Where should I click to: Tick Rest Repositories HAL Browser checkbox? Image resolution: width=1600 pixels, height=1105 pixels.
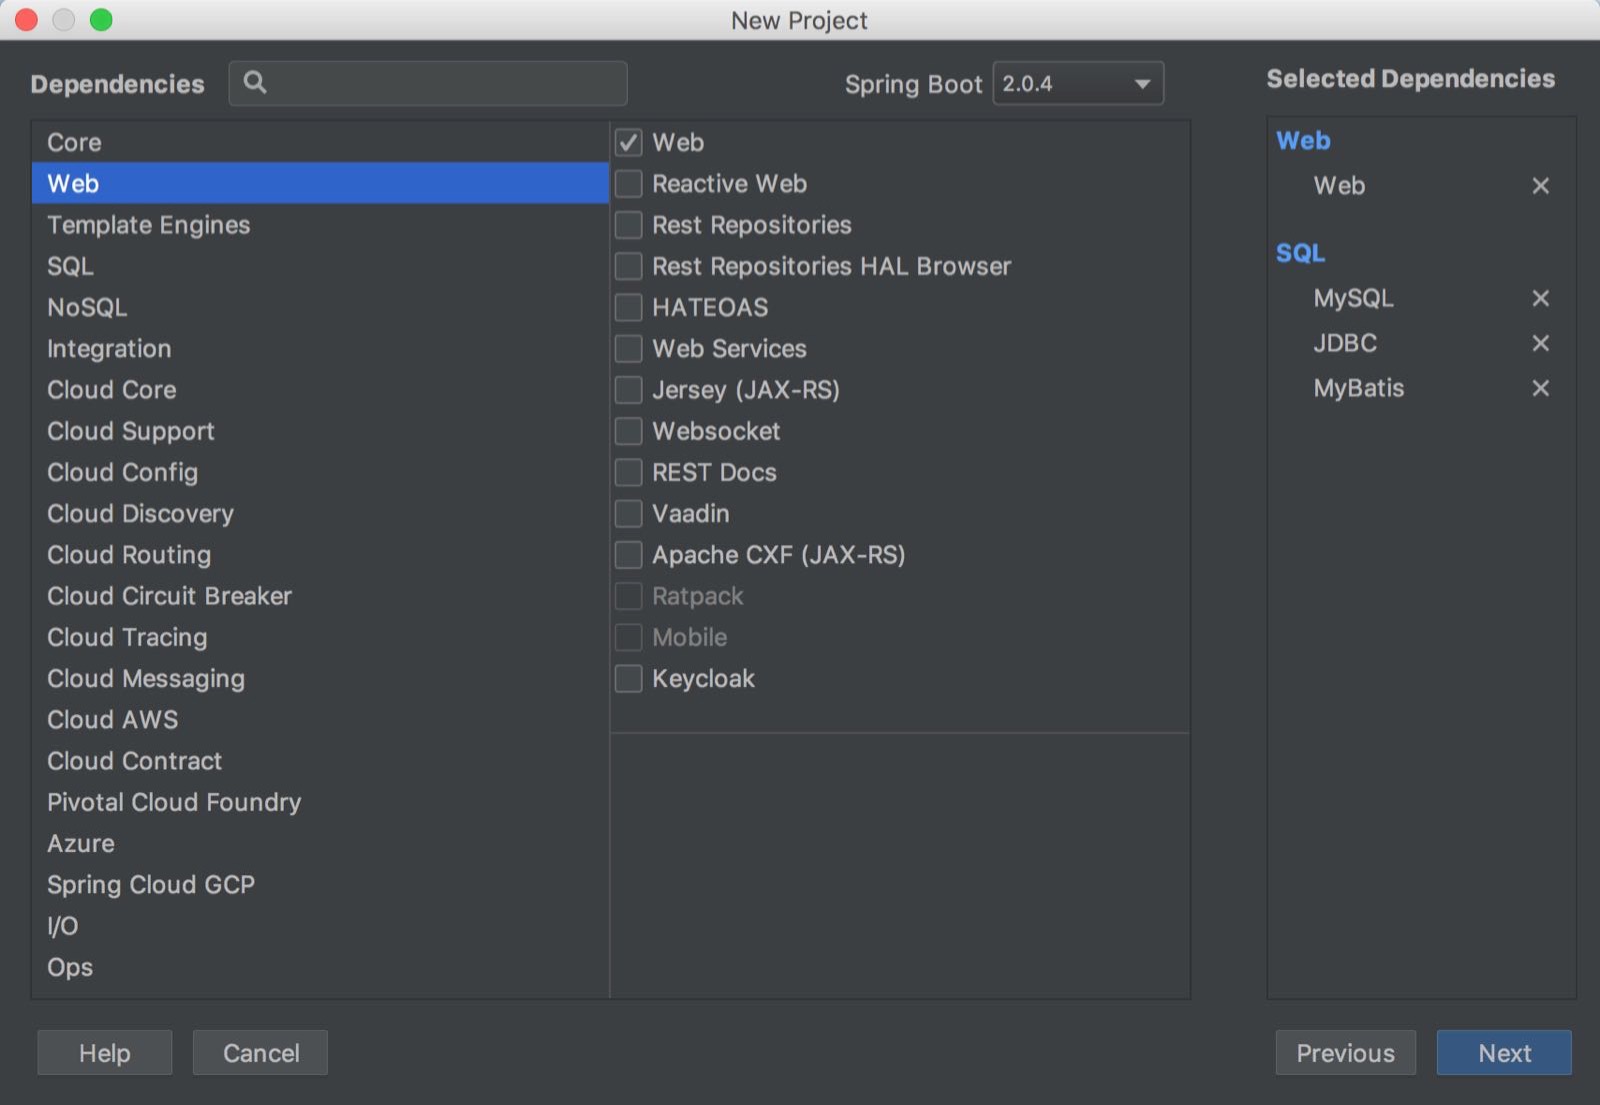[628, 266]
